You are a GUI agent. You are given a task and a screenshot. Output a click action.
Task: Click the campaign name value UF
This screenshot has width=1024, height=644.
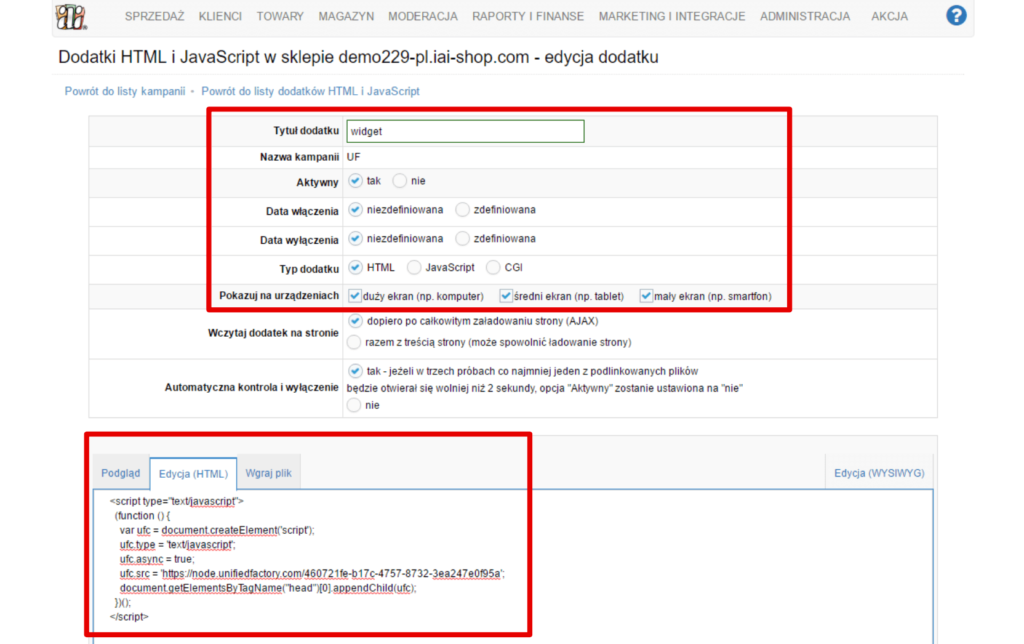click(x=353, y=157)
